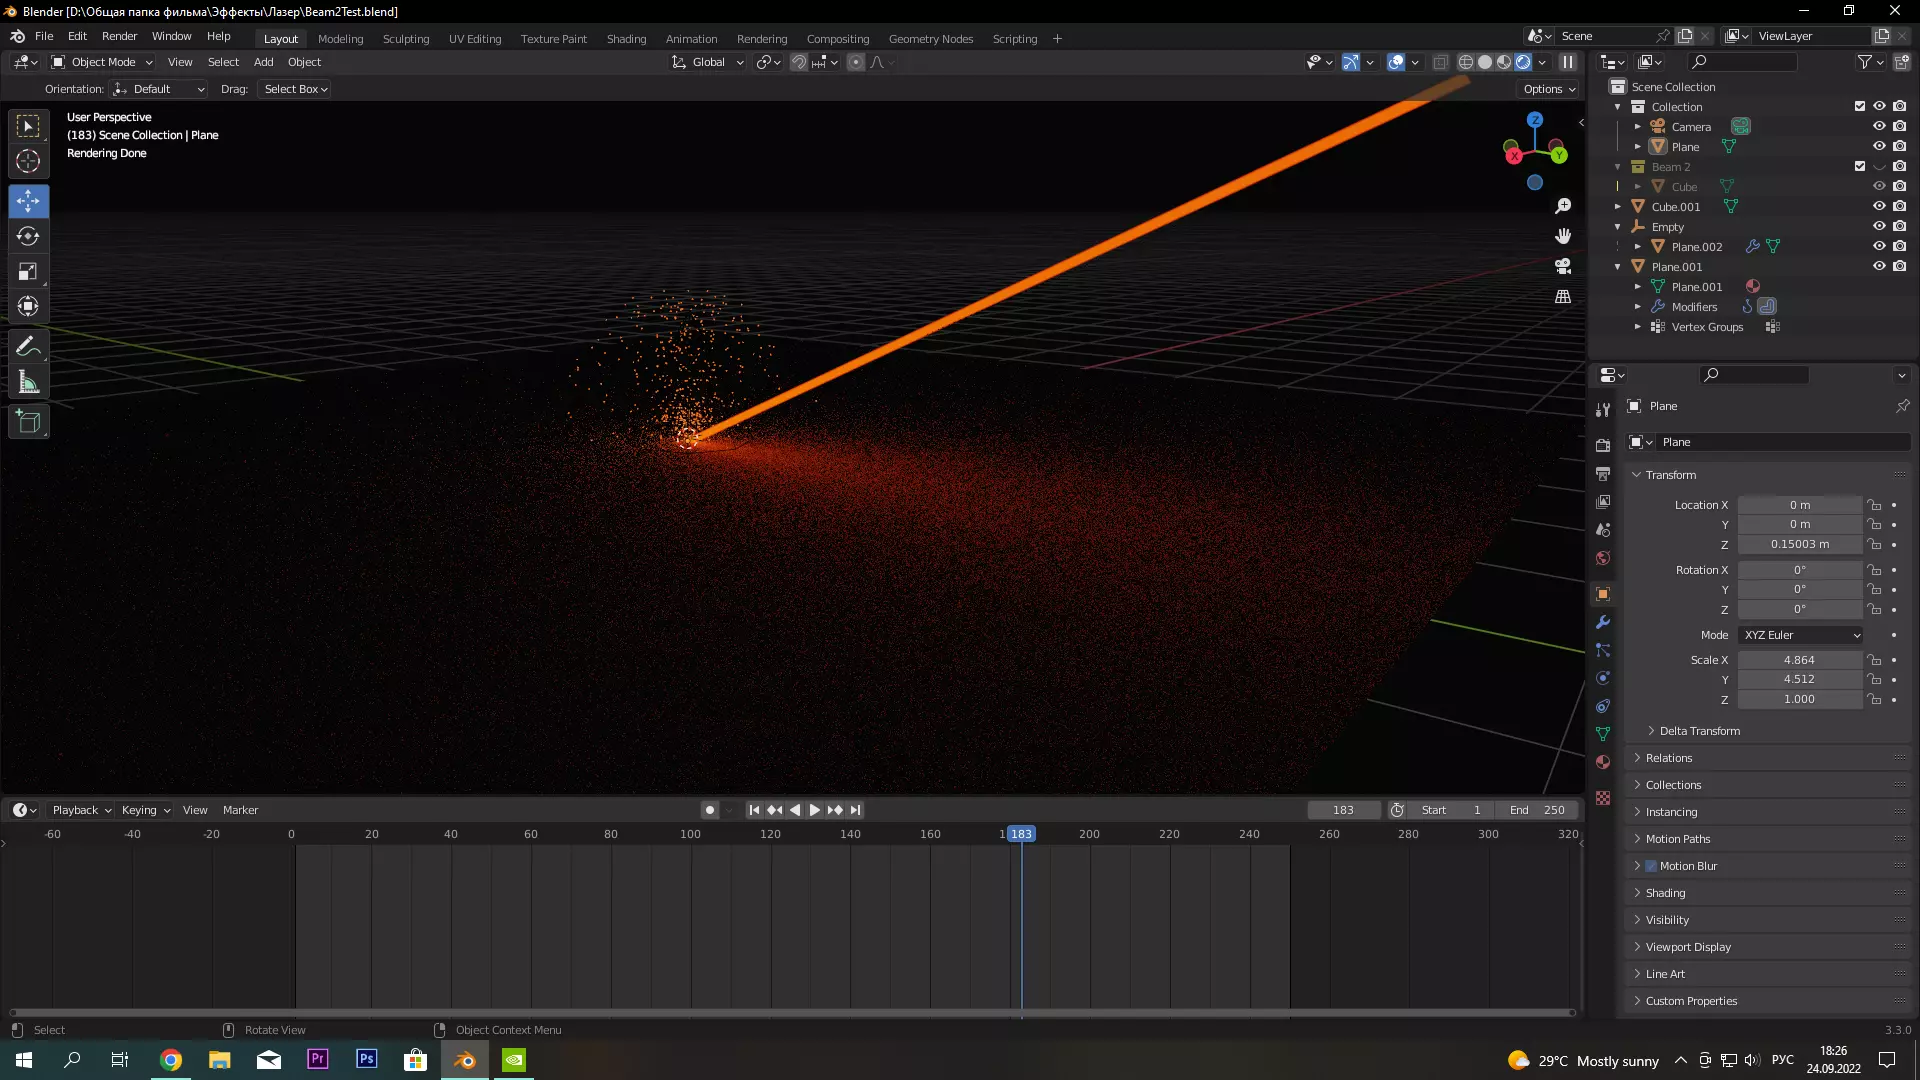Jump to the end frame

pyautogui.click(x=855, y=810)
